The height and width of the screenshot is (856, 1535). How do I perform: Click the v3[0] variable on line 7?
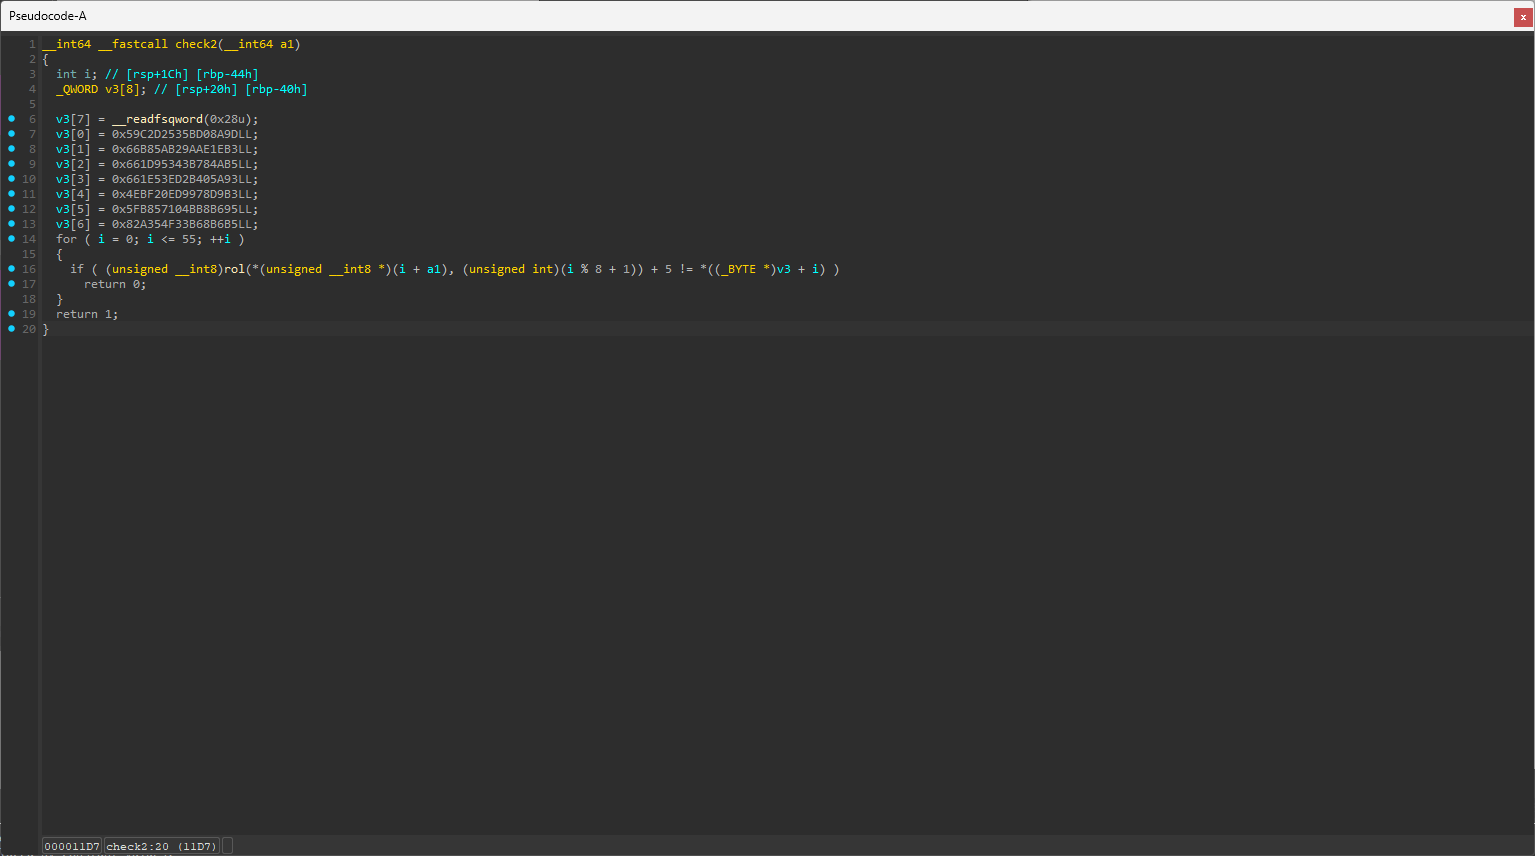click(73, 134)
